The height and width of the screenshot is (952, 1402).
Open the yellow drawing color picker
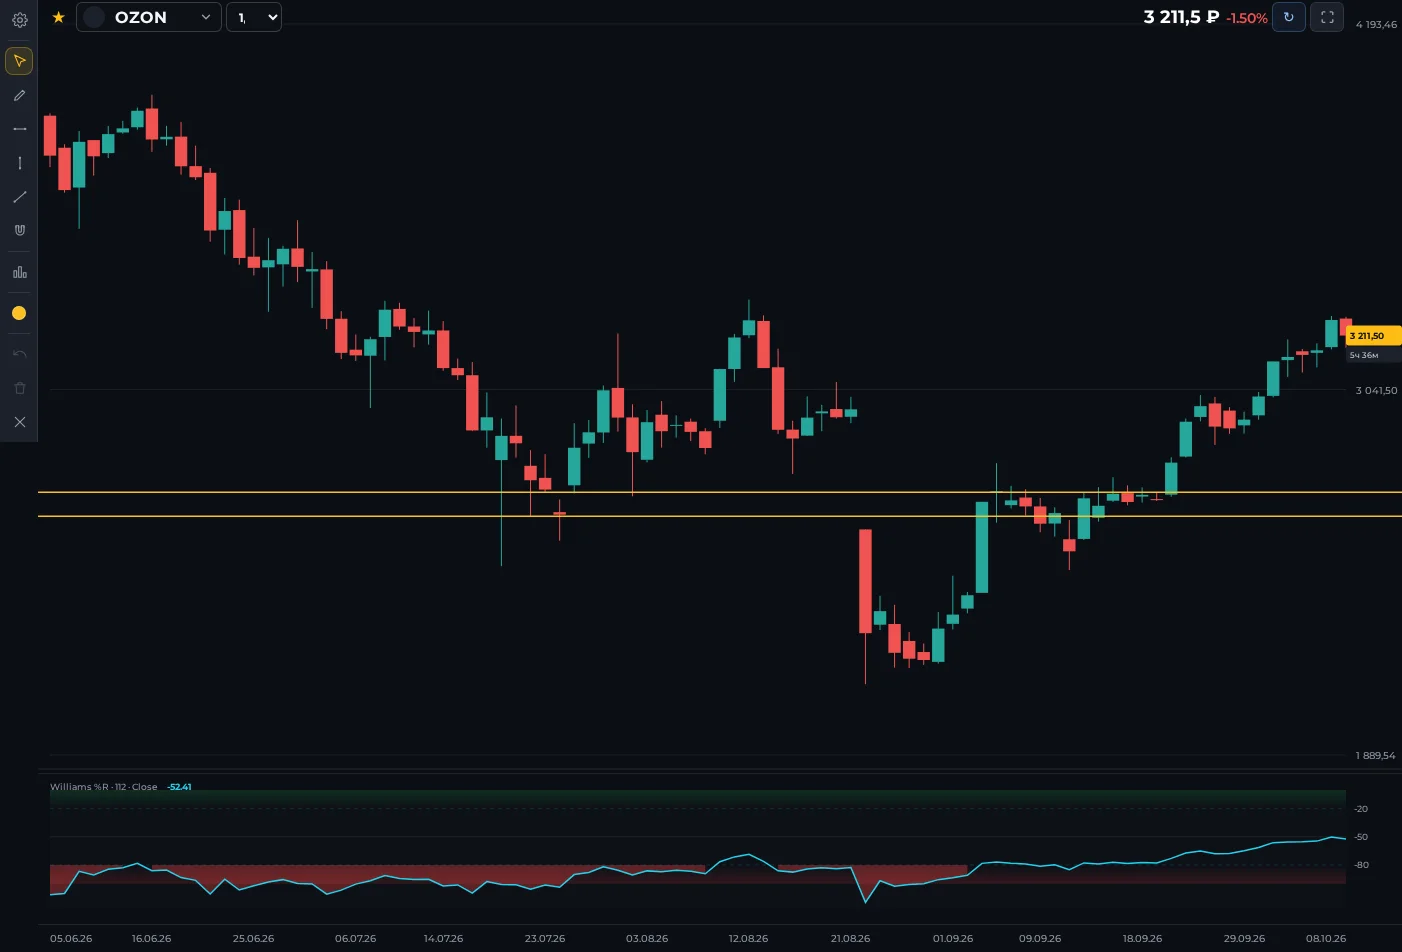19,313
